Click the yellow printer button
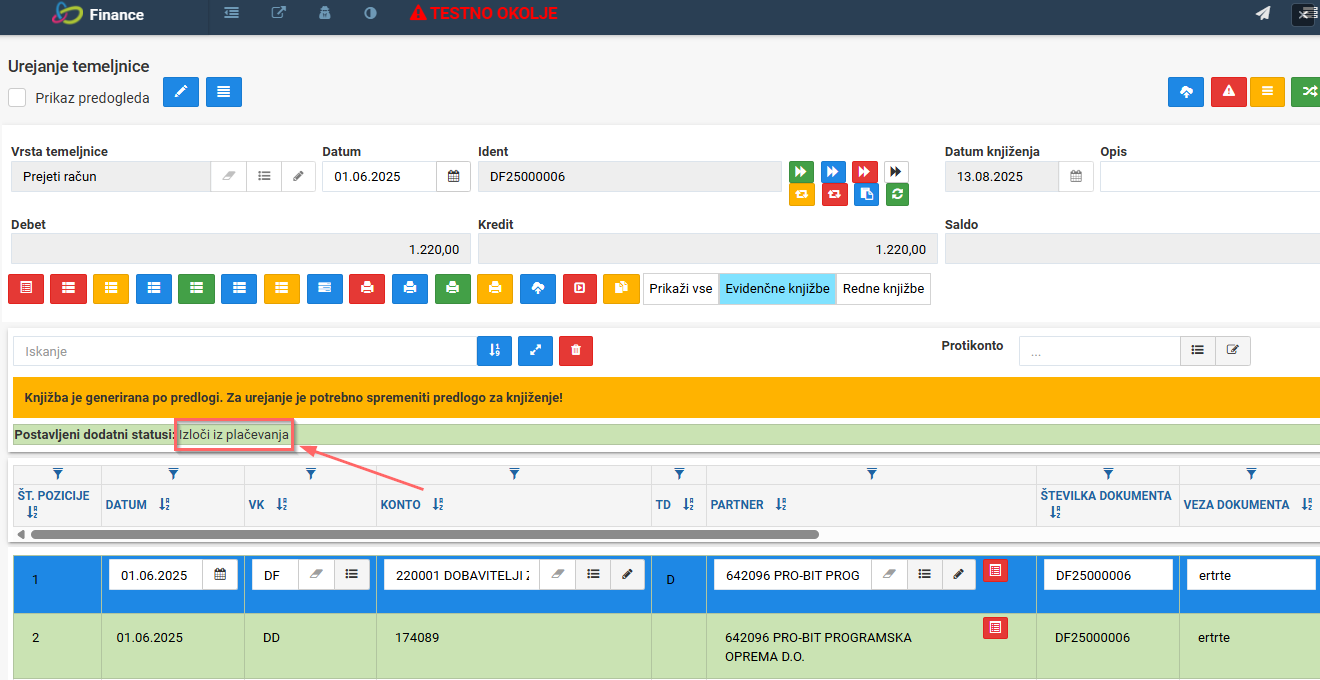The height and width of the screenshot is (680, 1320). coord(495,288)
